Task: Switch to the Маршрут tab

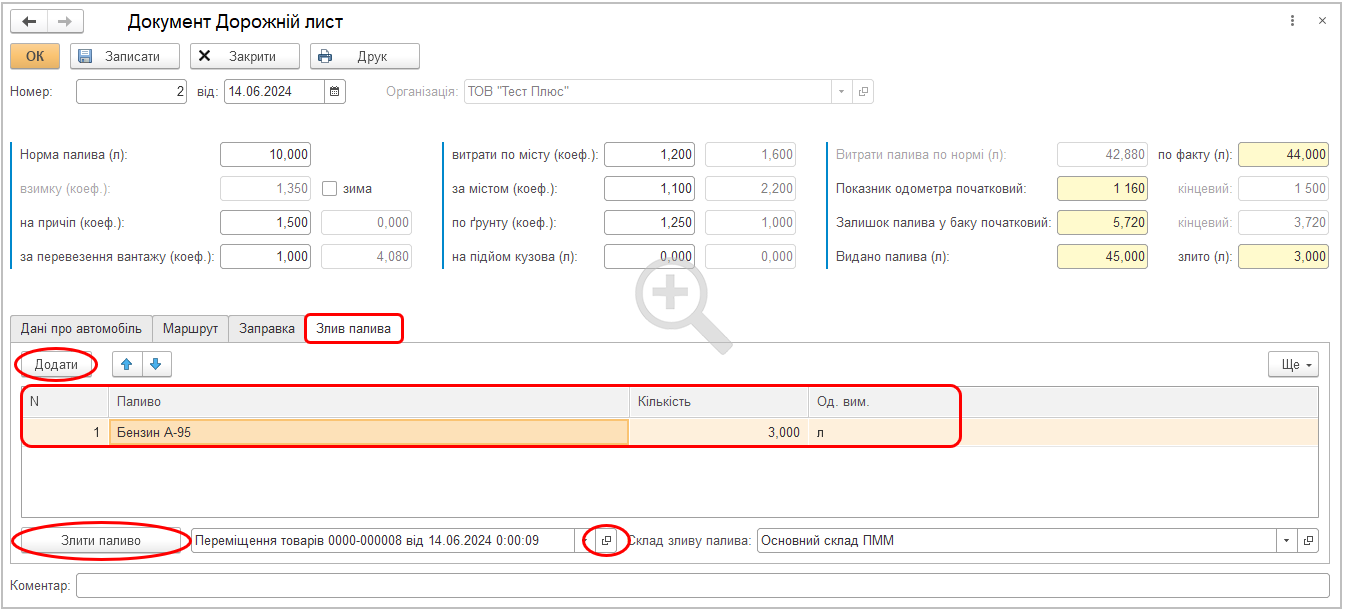Action: [x=190, y=328]
